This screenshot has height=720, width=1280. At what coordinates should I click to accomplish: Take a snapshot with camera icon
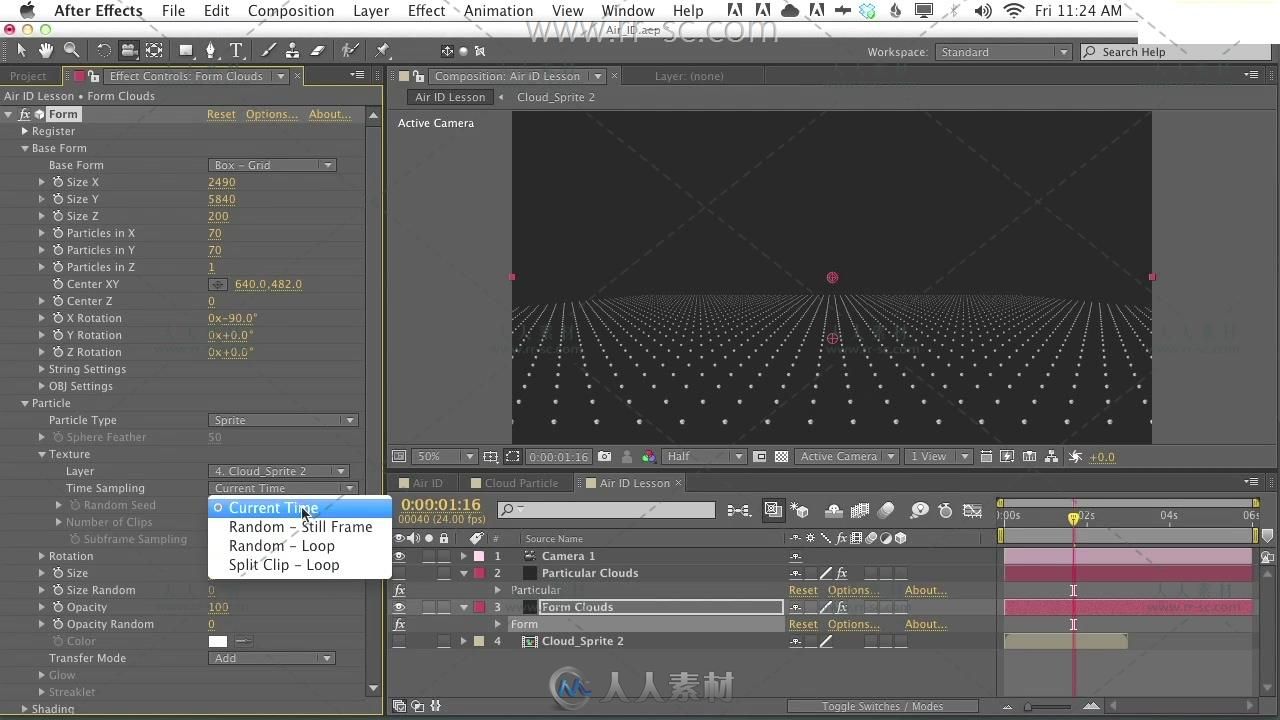click(x=604, y=456)
